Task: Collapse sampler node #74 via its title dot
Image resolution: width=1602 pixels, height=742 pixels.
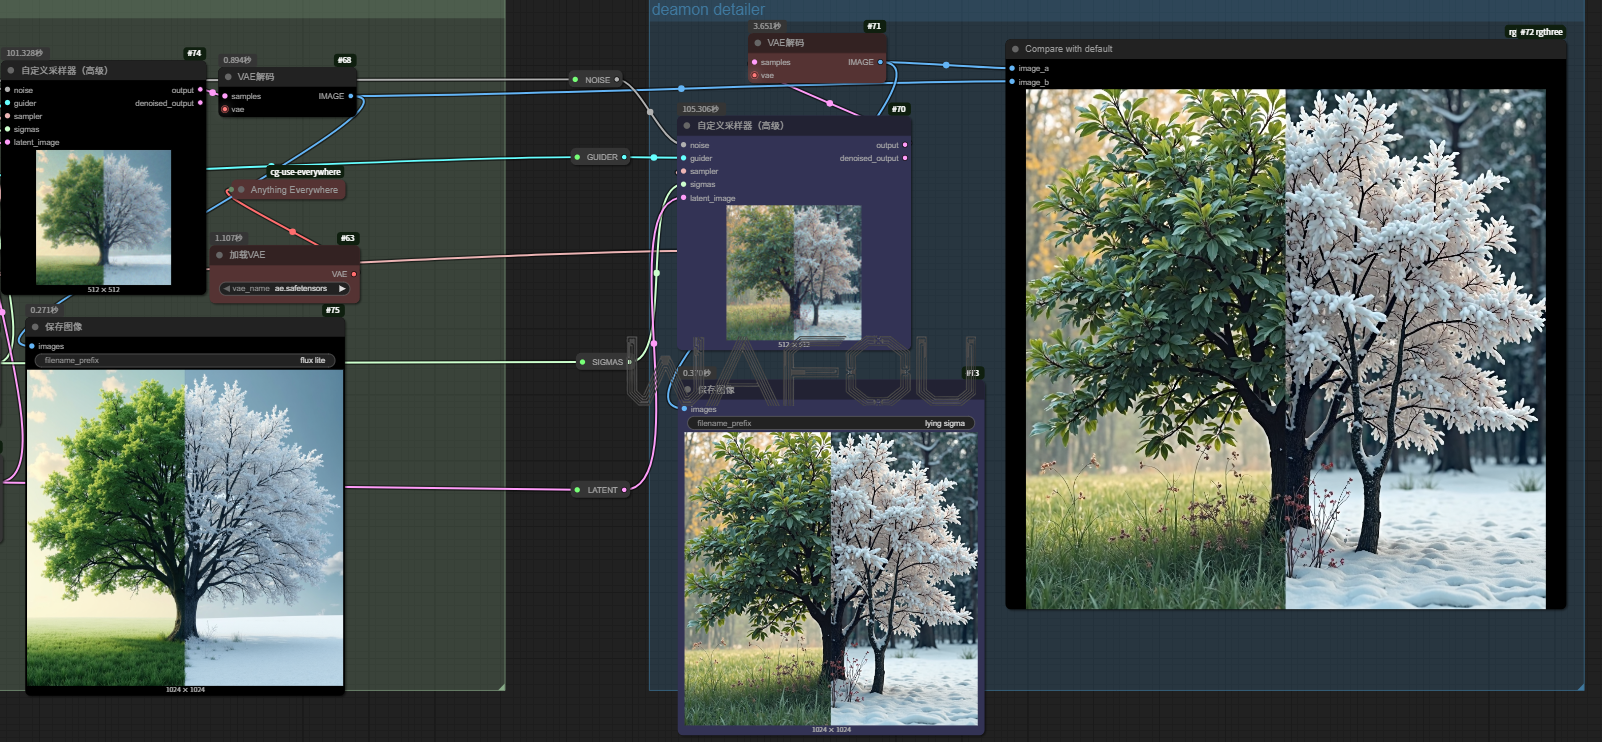Action: tap(11, 70)
